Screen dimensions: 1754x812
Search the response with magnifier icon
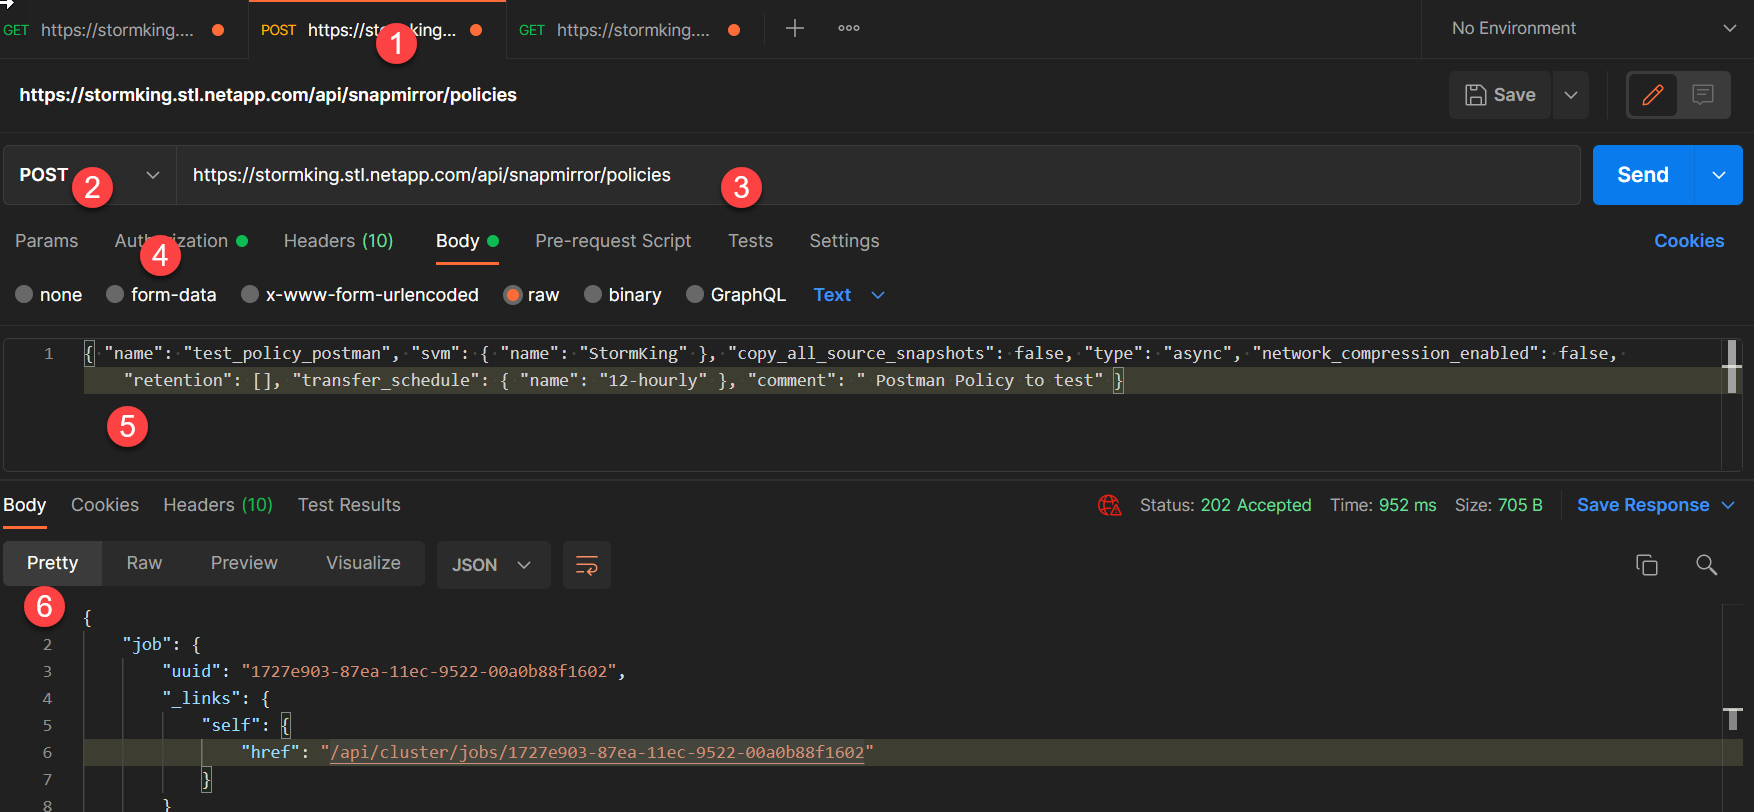[1706, 565]
